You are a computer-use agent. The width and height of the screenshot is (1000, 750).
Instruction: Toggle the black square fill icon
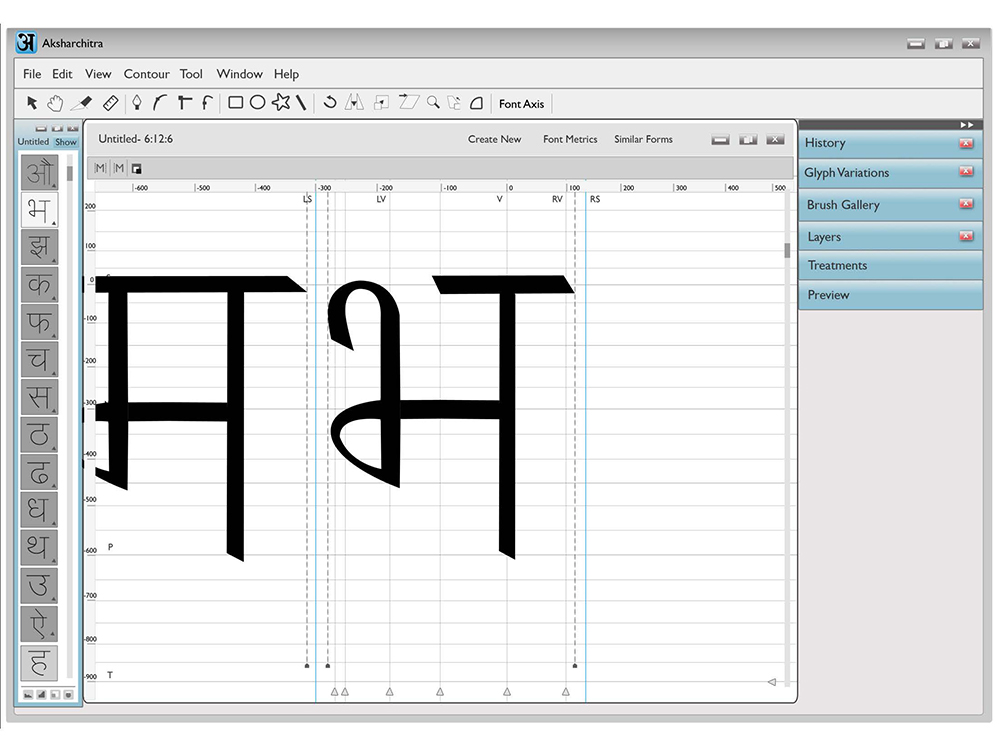point(136,169)
